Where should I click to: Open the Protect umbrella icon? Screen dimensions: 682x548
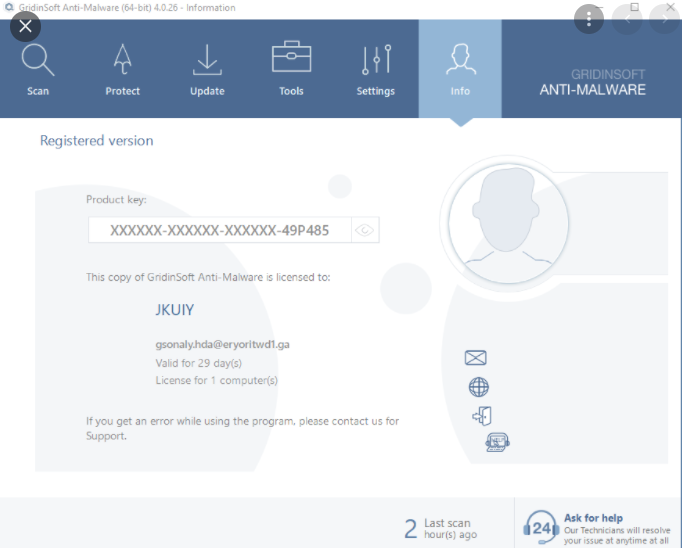point(123,59)
